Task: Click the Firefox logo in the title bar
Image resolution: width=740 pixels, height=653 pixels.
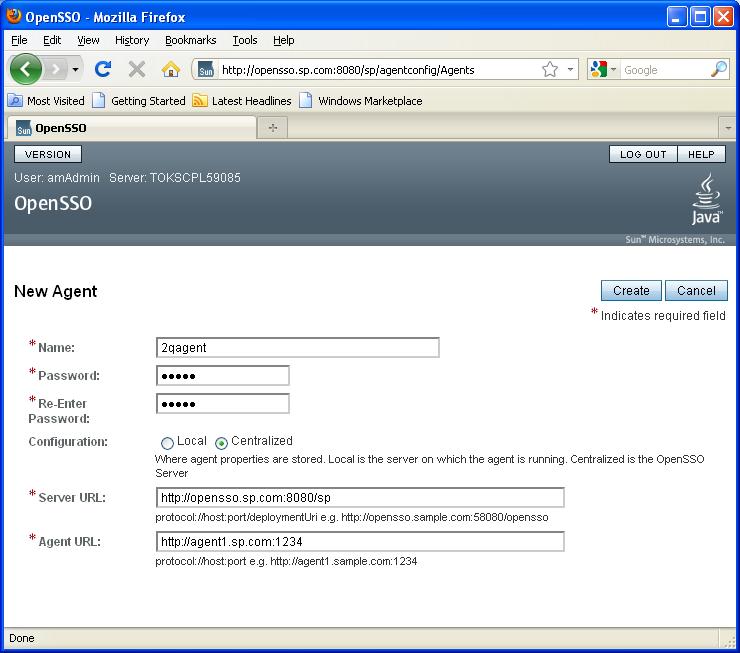Action: click(14, 16)
